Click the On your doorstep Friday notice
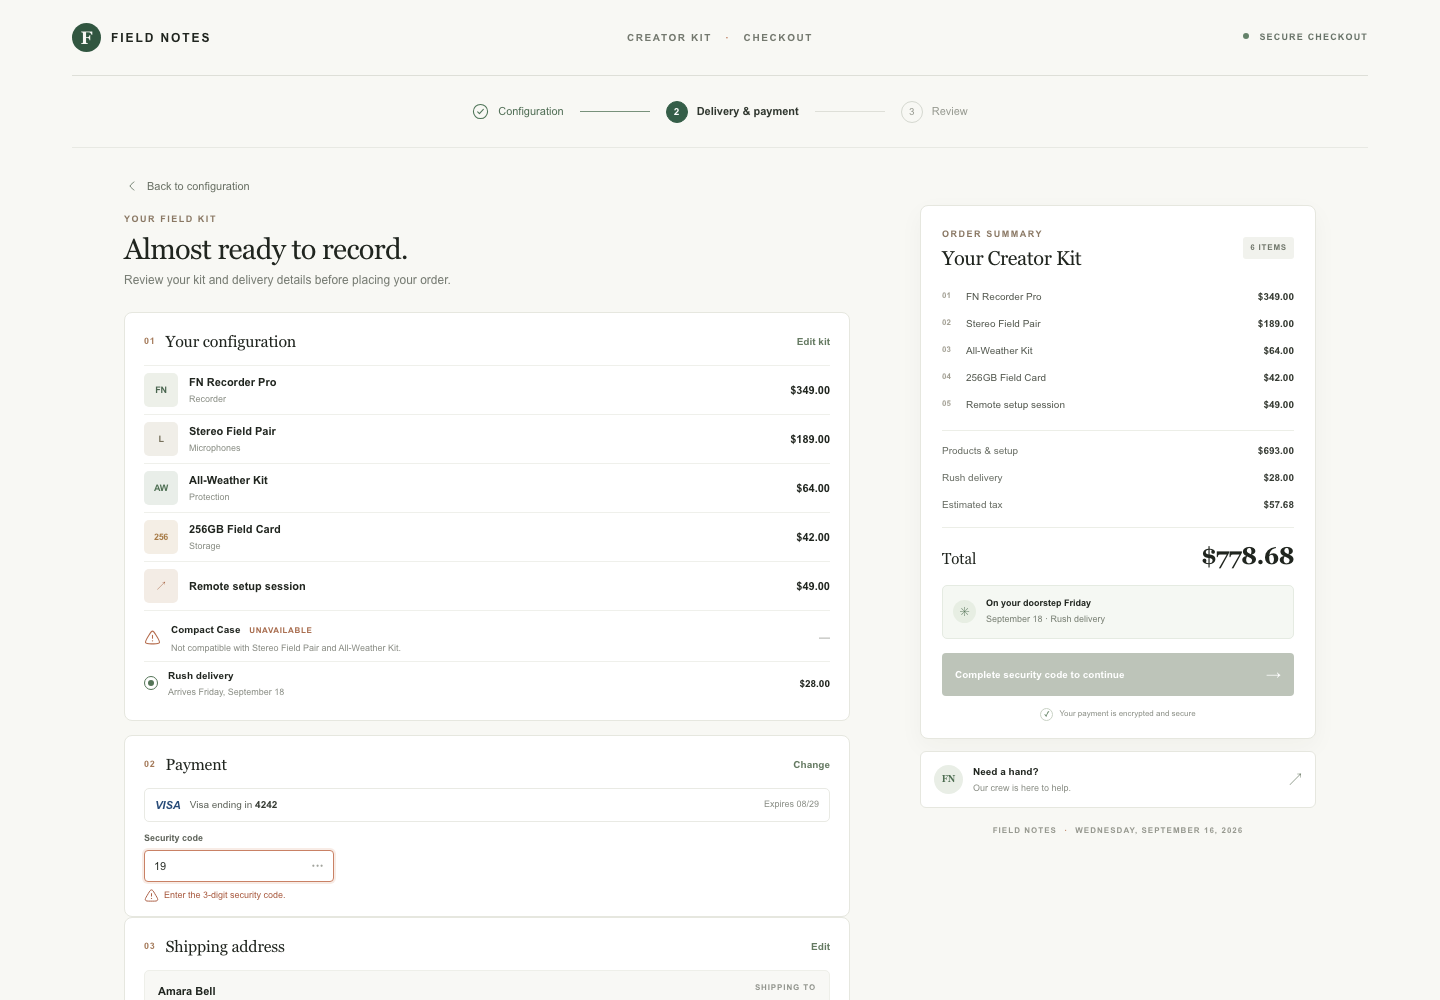 tap(1118, 612)
